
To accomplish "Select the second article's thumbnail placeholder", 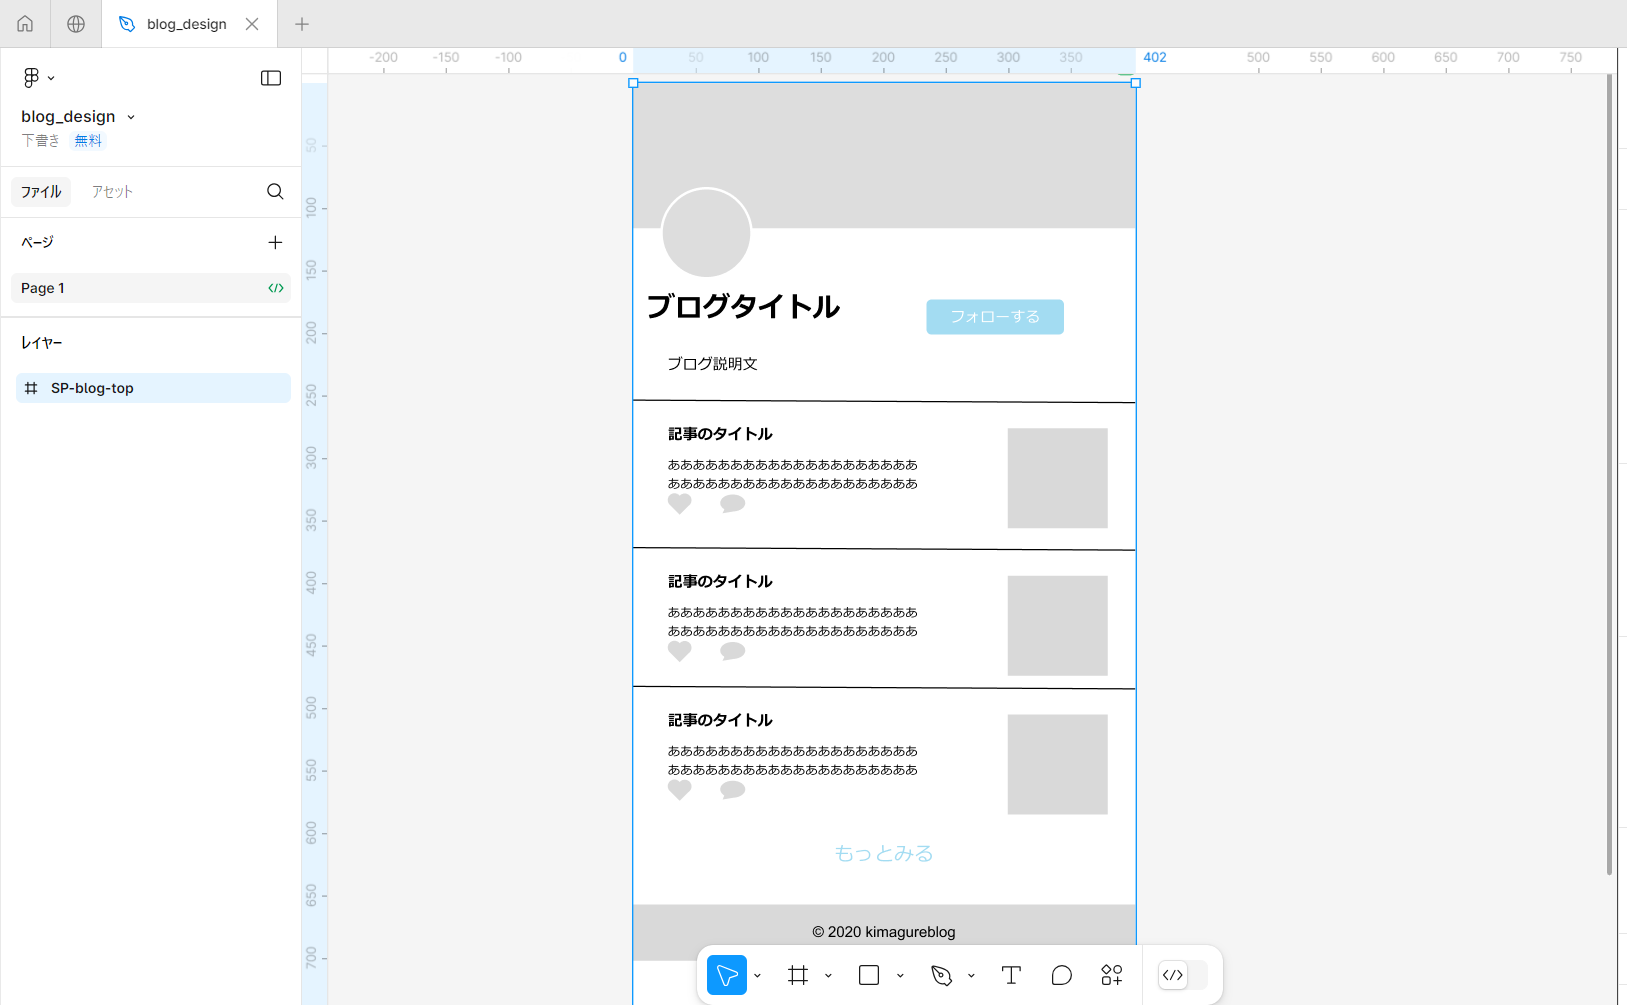I will (x=1057, y=626).
